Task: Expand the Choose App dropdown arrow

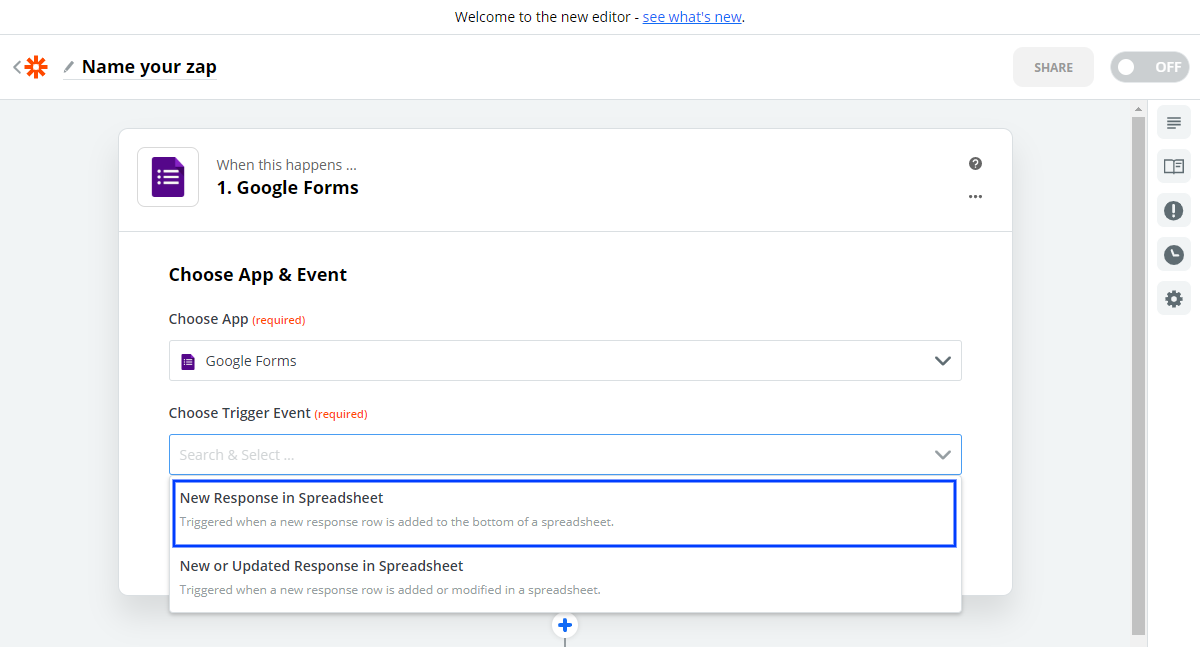Action: click(942, 361)
